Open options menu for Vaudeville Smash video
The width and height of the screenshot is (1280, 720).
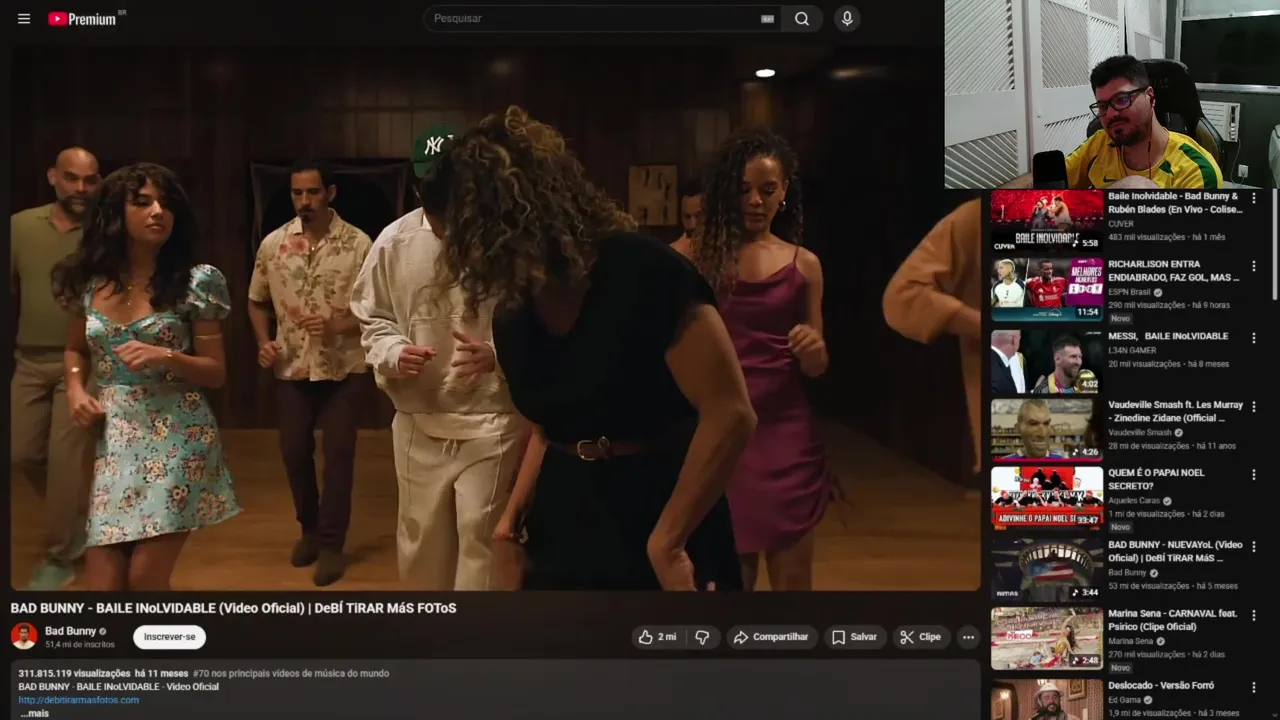[1254, 407]
